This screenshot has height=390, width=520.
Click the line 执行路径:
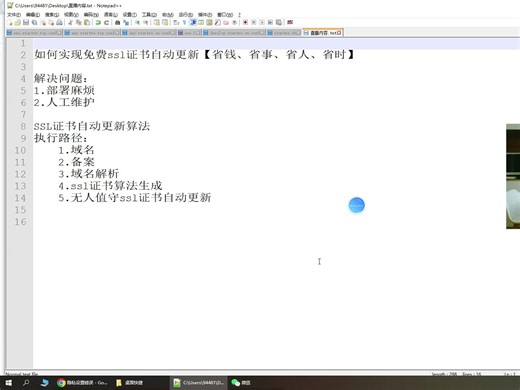pos(61,138)
